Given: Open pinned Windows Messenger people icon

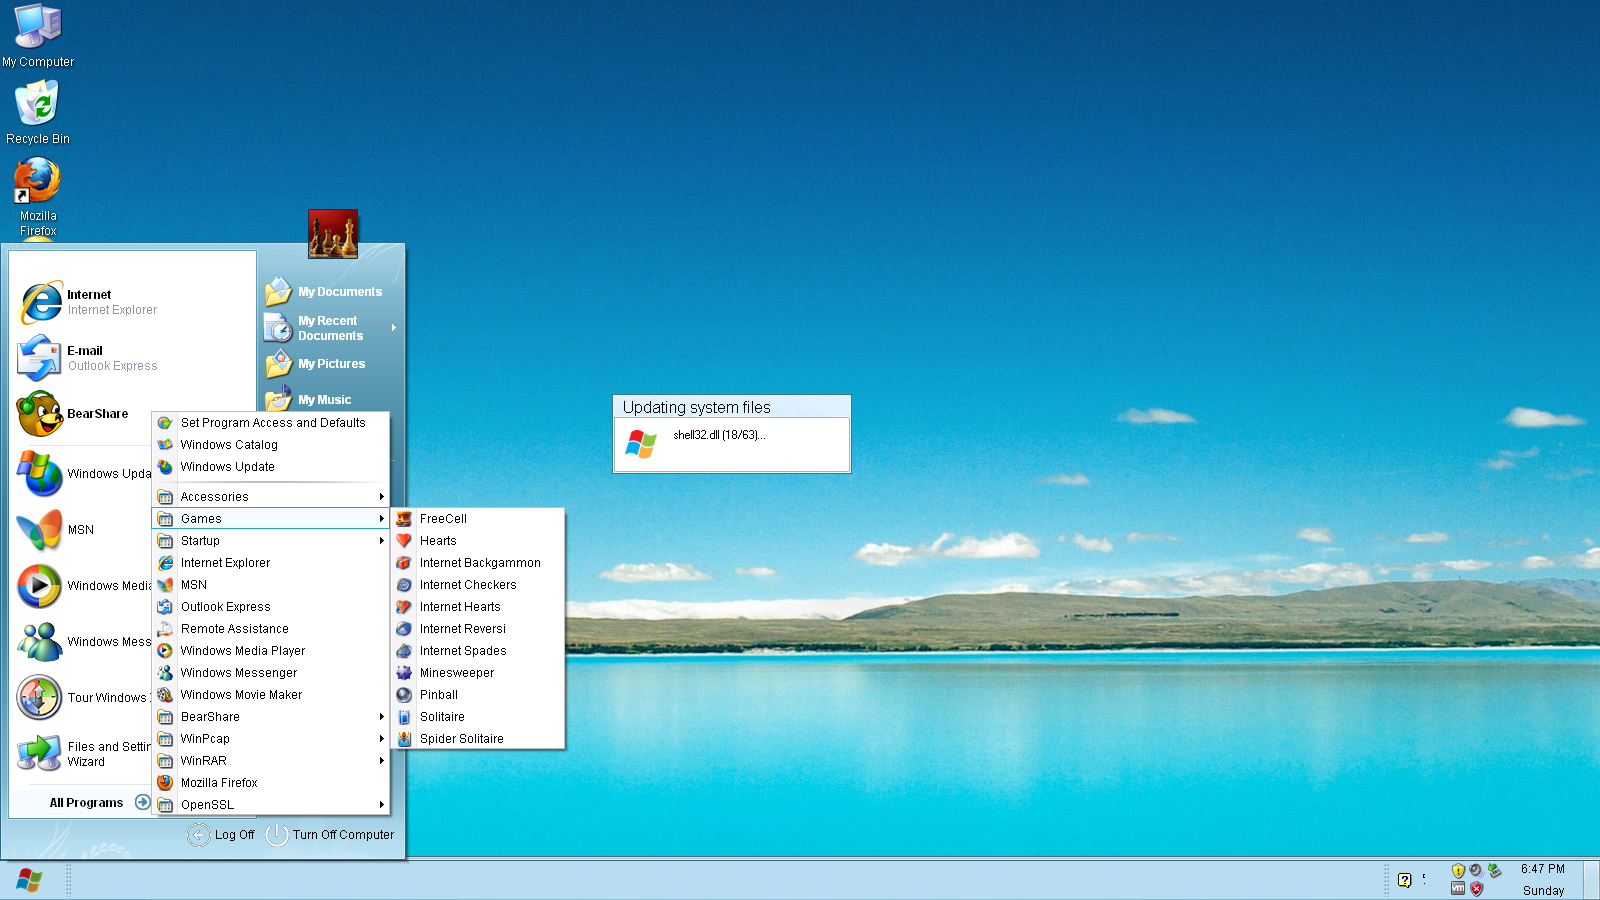Looking at the screenshot, I should (x=40, y=642).
